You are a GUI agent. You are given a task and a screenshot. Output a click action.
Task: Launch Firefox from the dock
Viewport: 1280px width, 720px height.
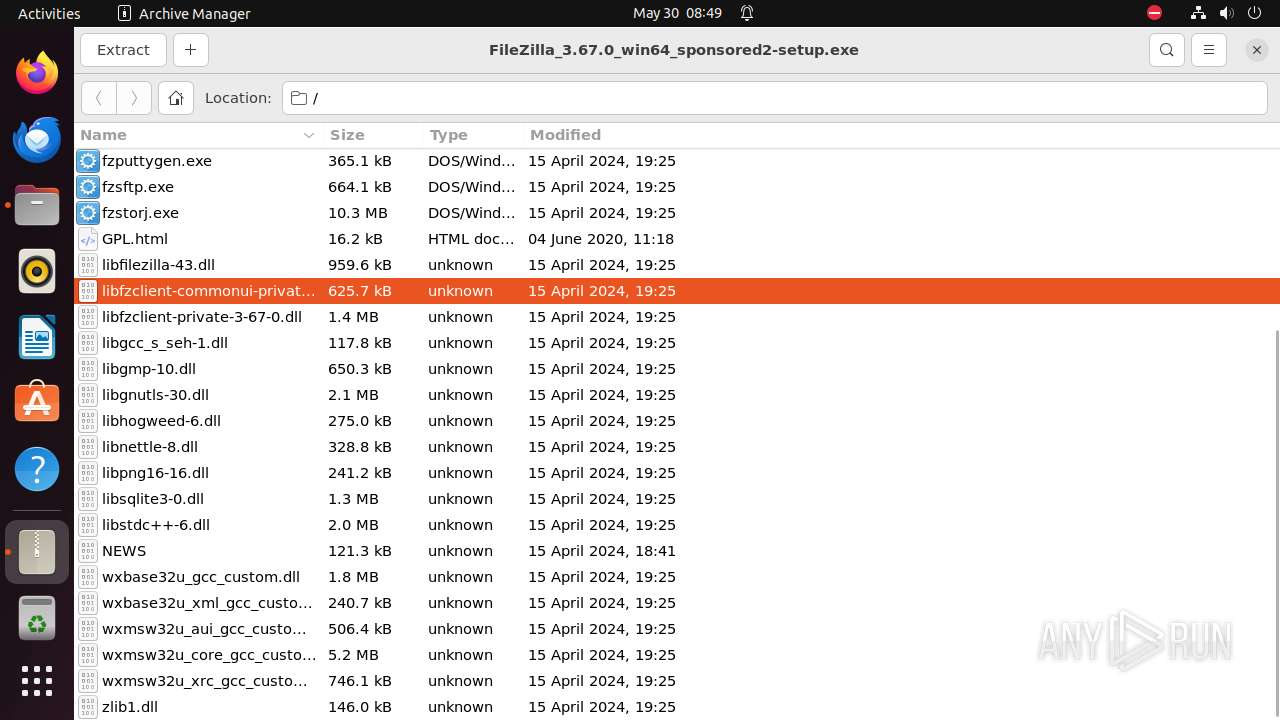click(37, 73)
